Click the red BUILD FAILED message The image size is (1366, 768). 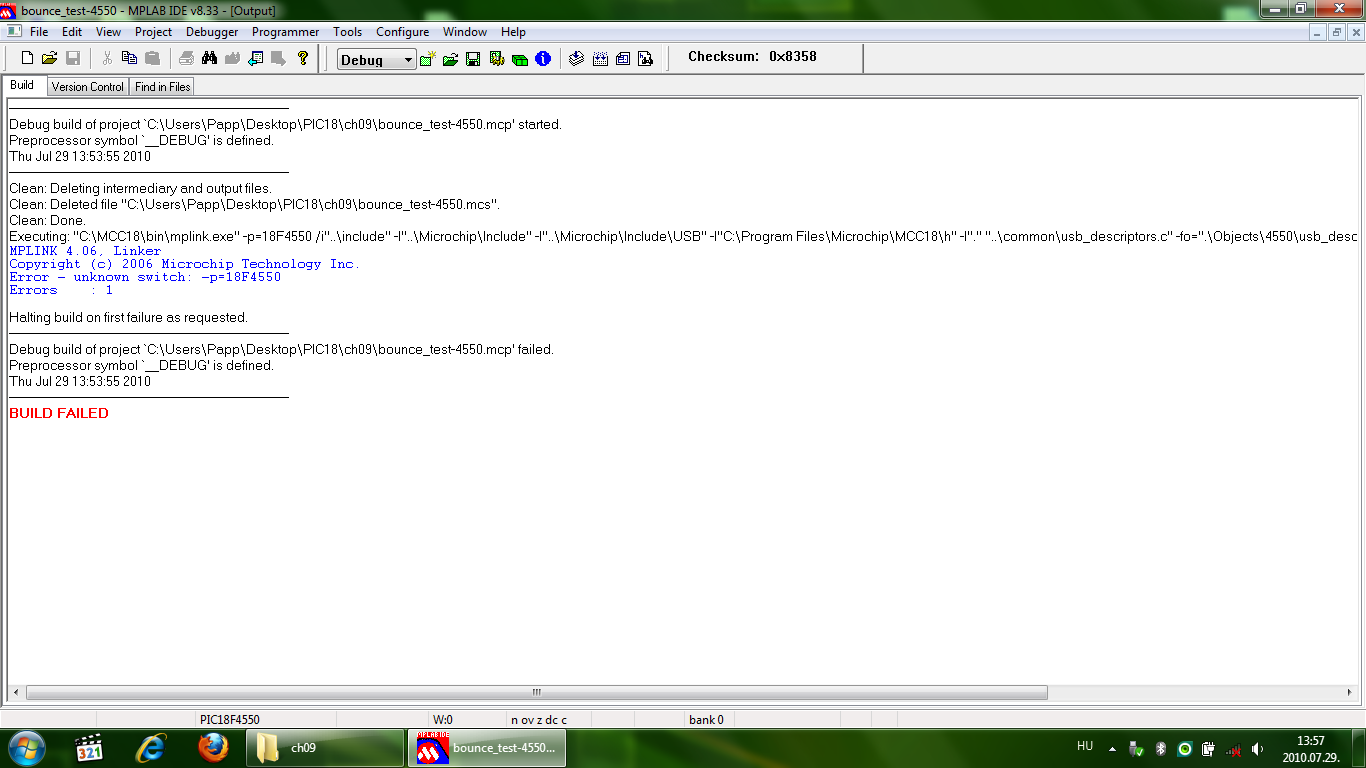point(59,413)
